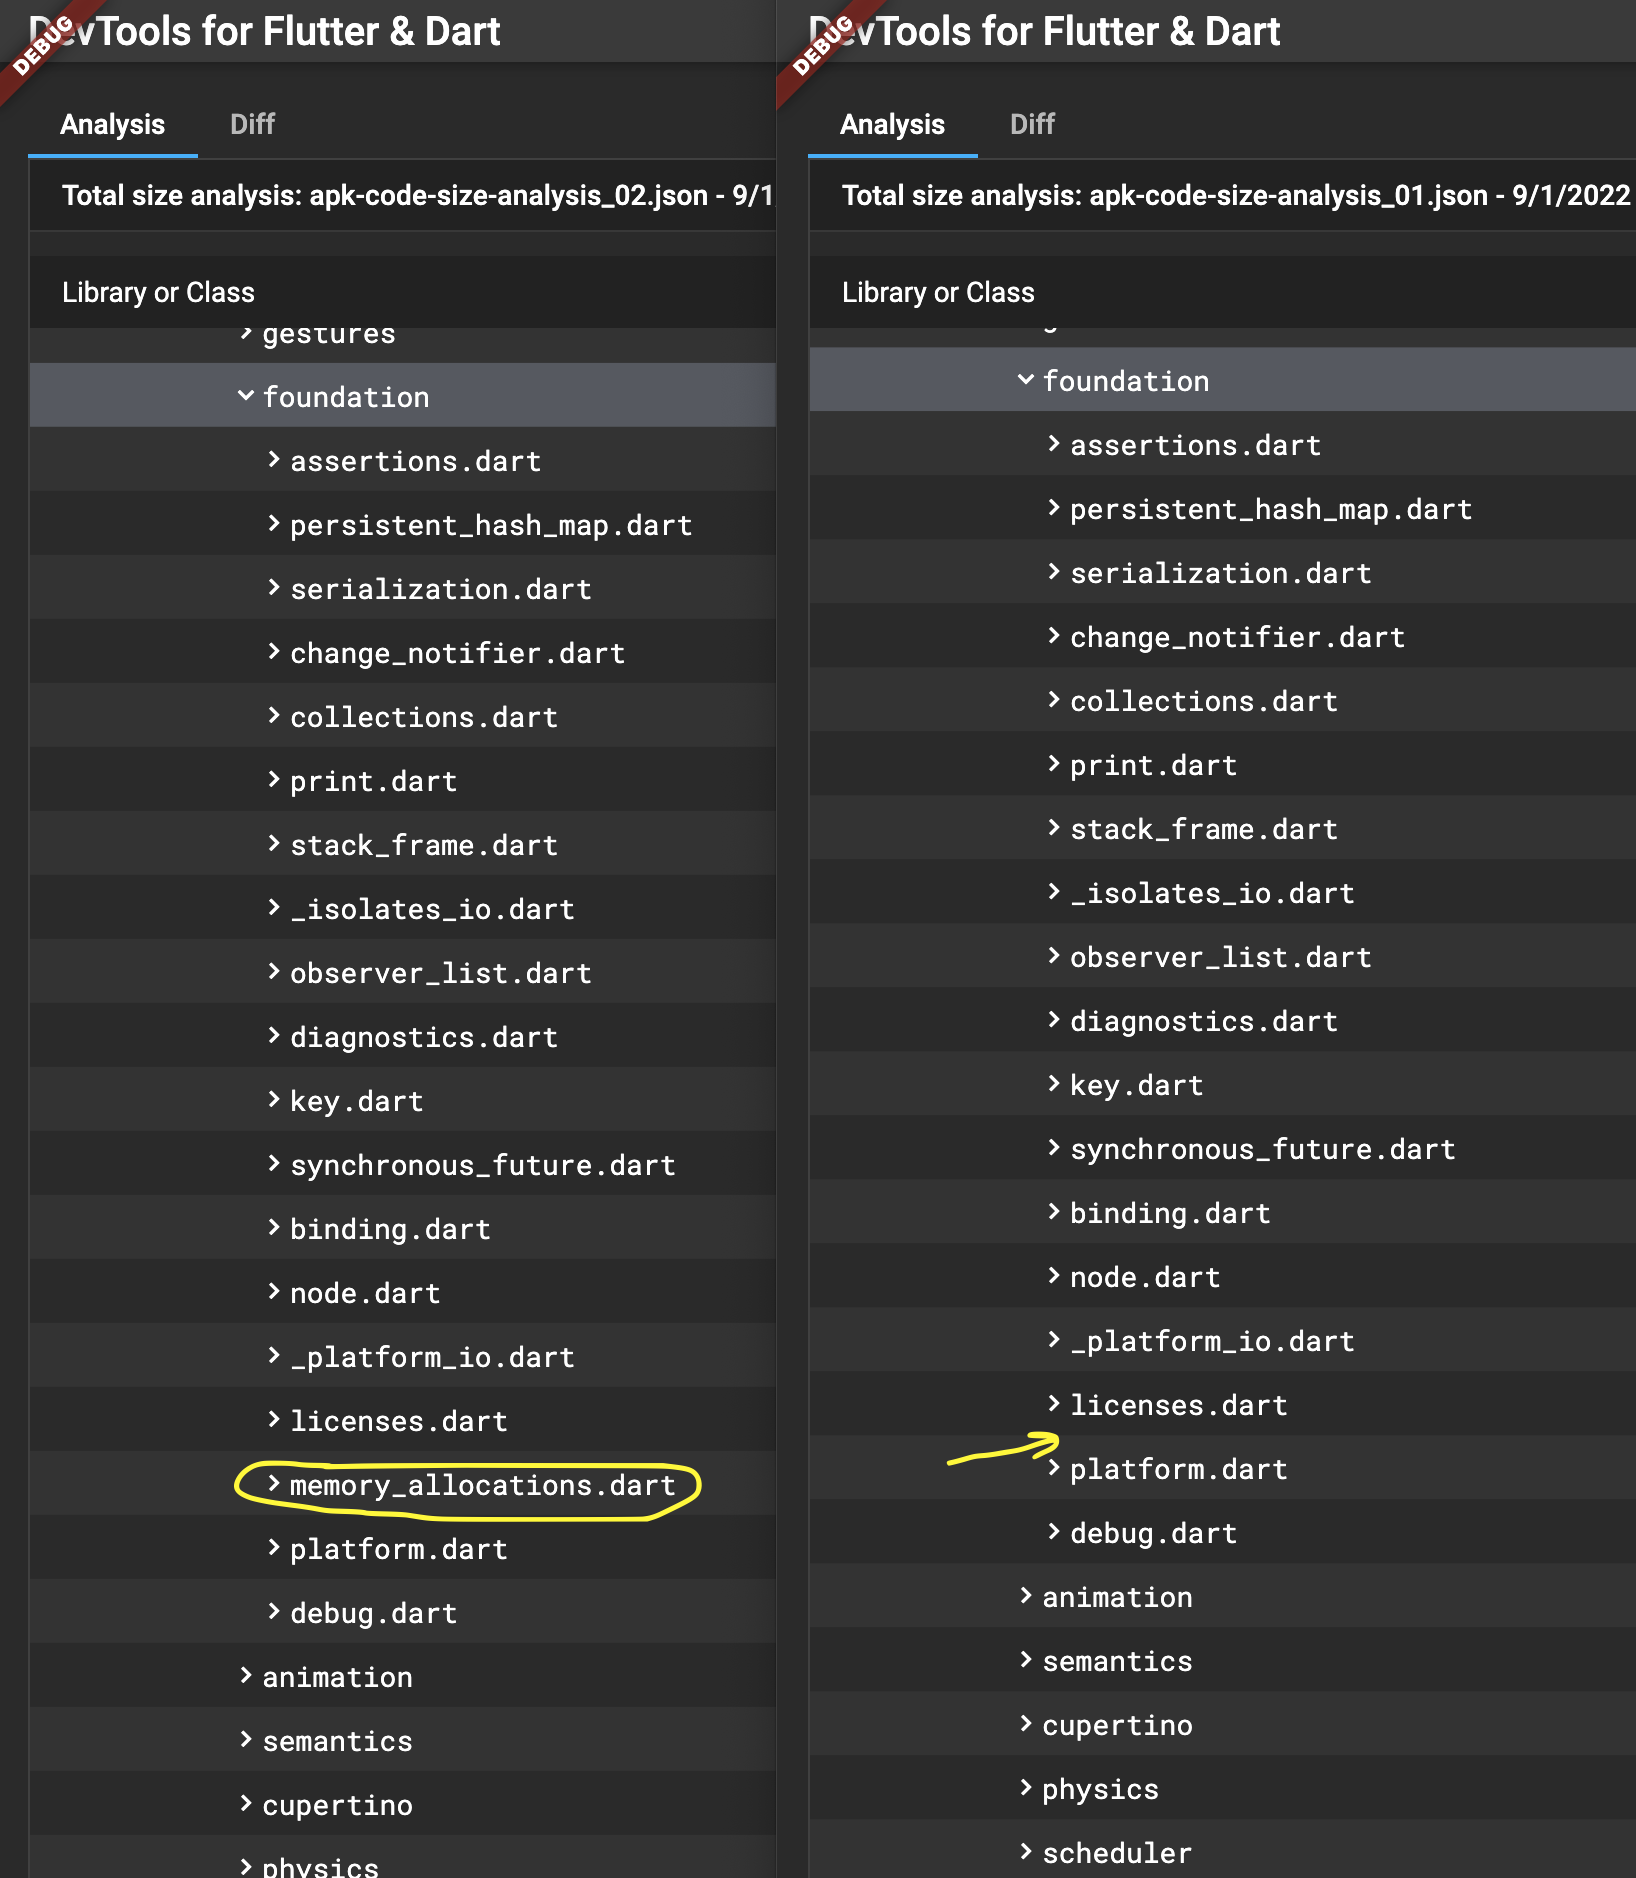The height and width of the screenshot is (1878, 1636).
Task: Expand semantics folder in left window
Action: tap(246, 1740)
